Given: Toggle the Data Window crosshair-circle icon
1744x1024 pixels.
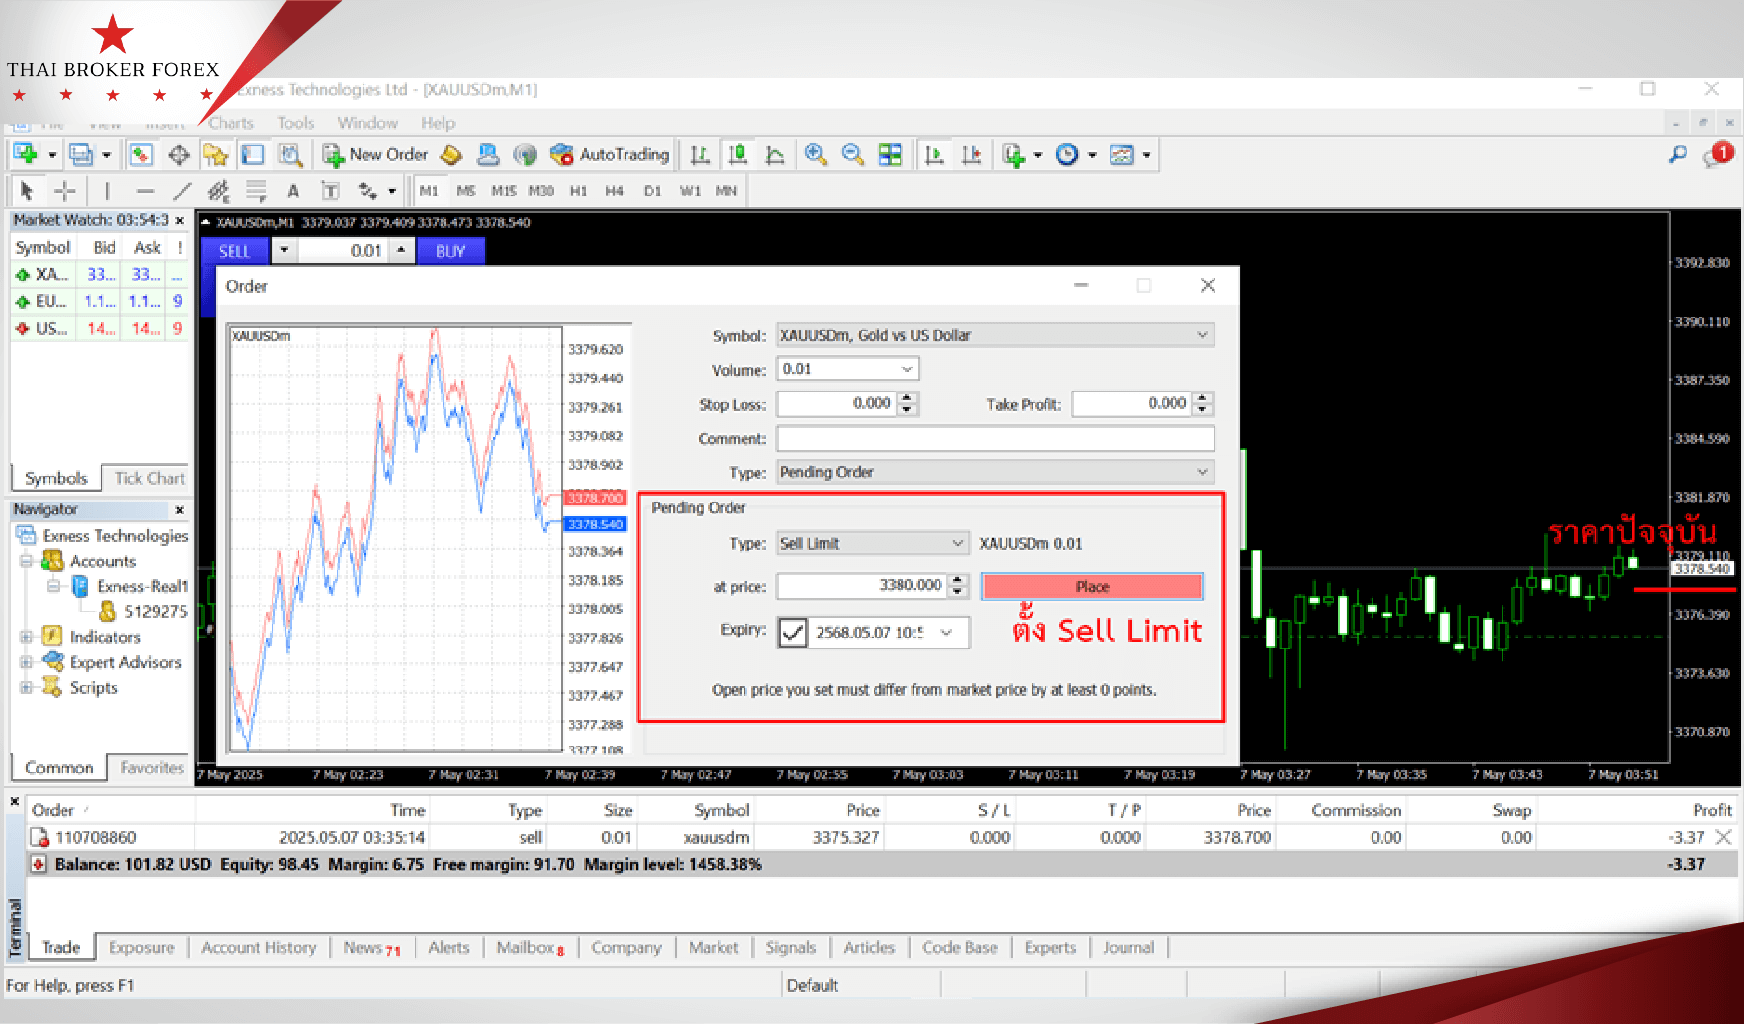Looking at the screenshot, I should coord(179,154).
